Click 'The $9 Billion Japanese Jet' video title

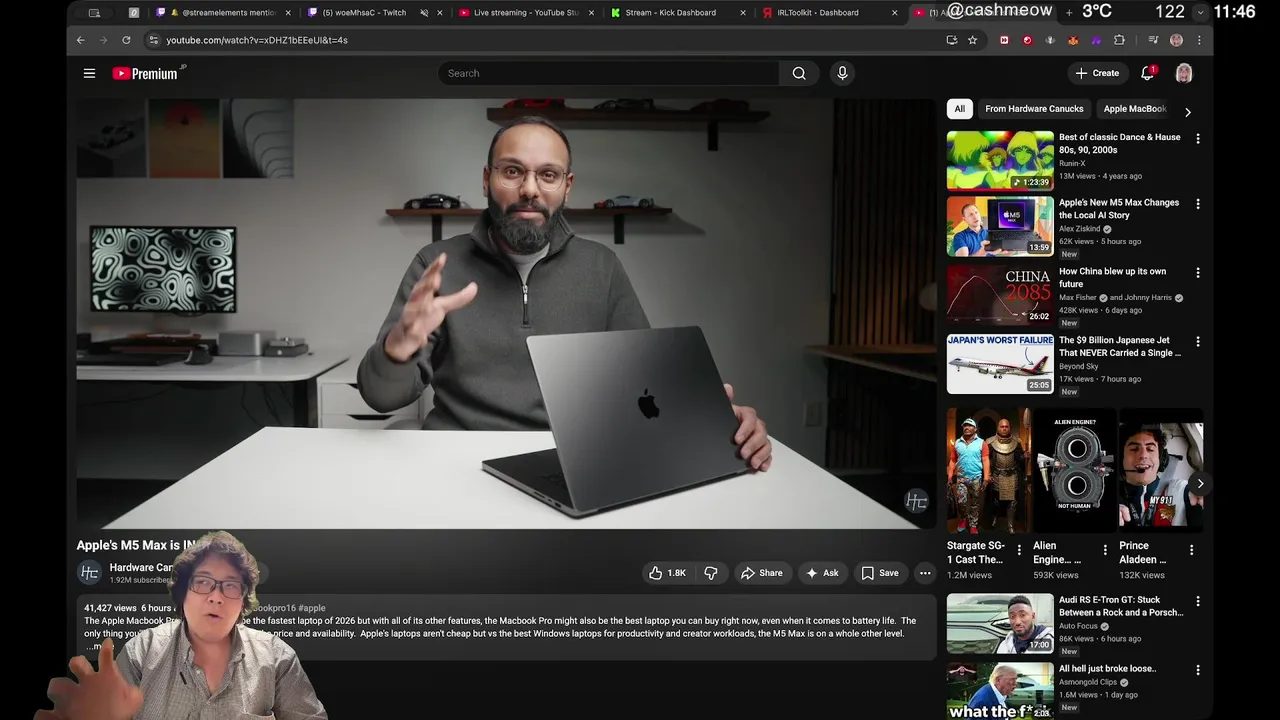1120,346
